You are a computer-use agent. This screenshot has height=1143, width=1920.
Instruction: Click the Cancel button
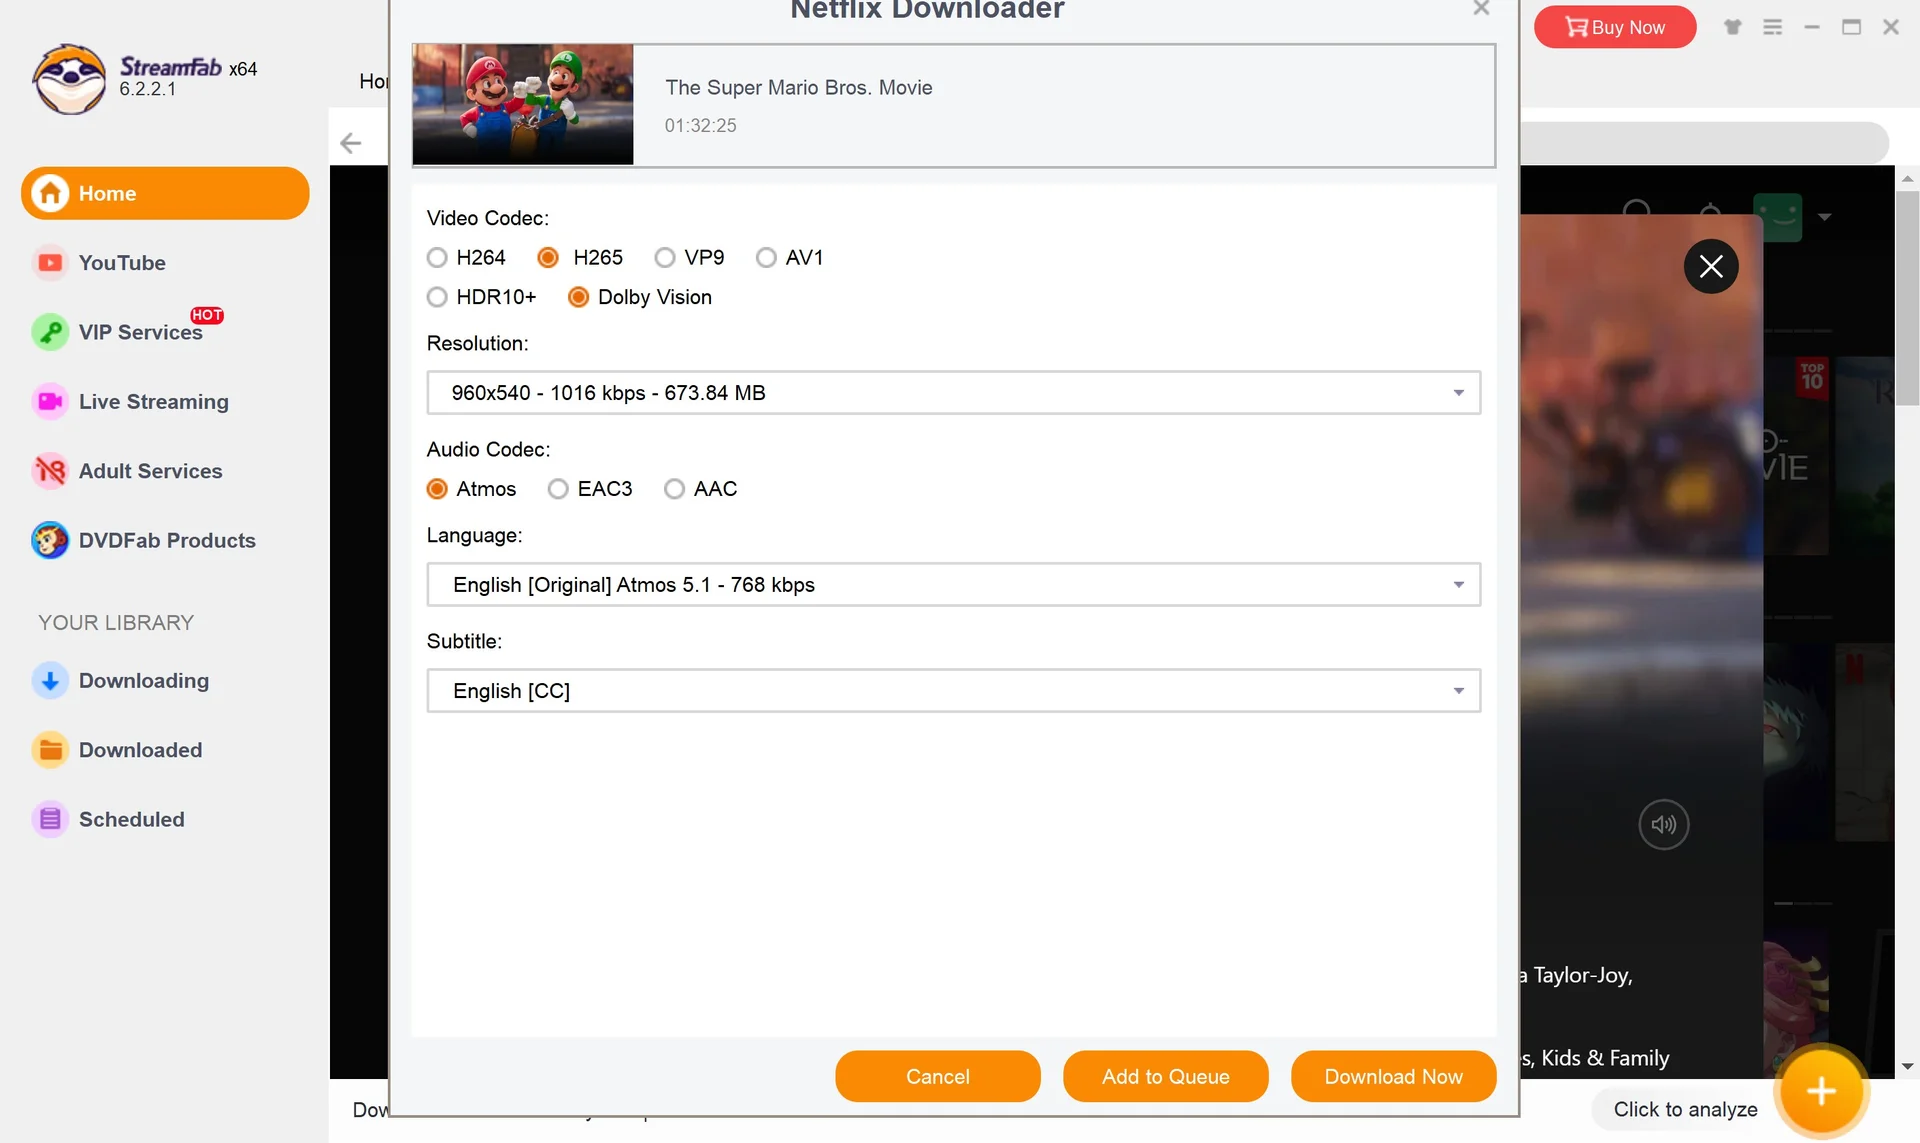pyautogui.click(x=938, y=1076)
